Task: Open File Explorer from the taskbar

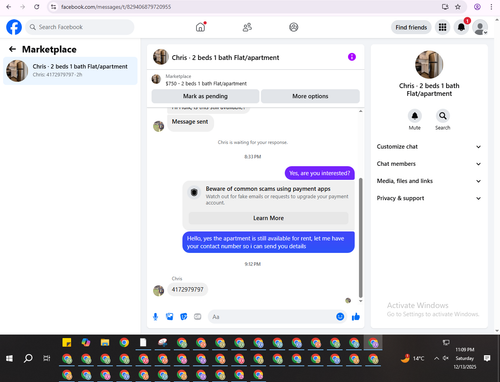Action: coord(105,343)
